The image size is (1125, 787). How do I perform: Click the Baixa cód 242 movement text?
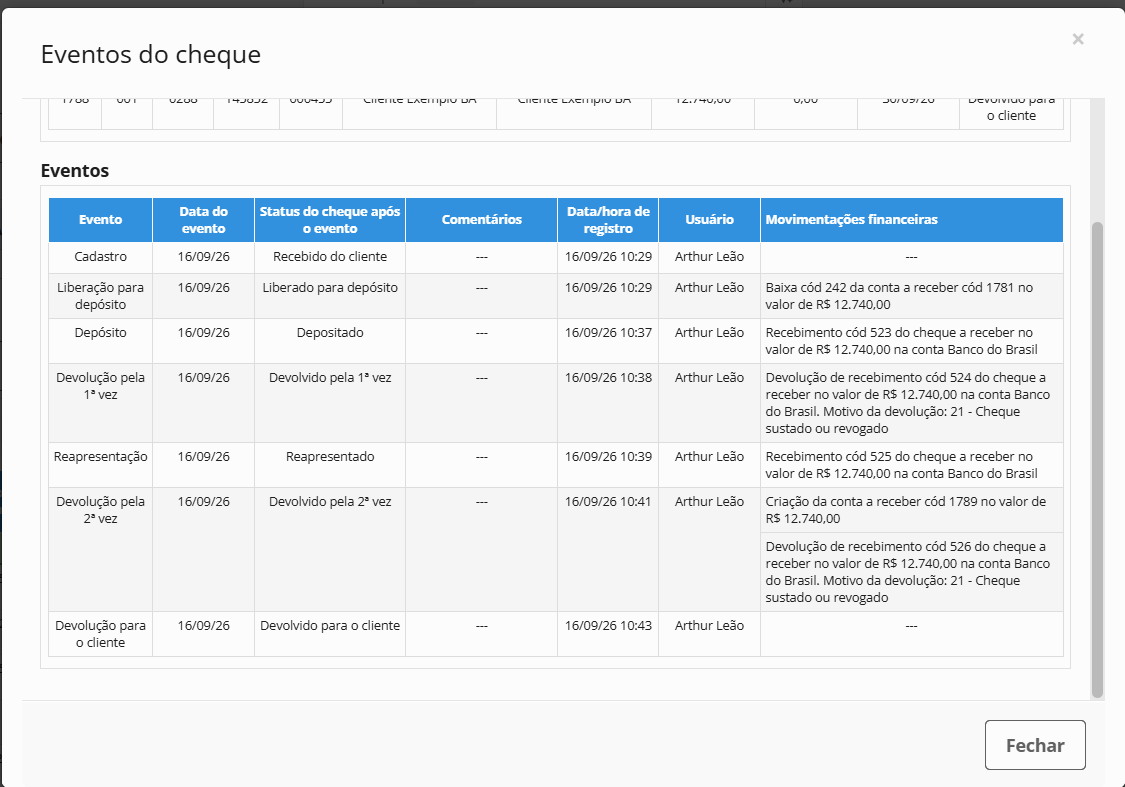[x=899, y=296]
